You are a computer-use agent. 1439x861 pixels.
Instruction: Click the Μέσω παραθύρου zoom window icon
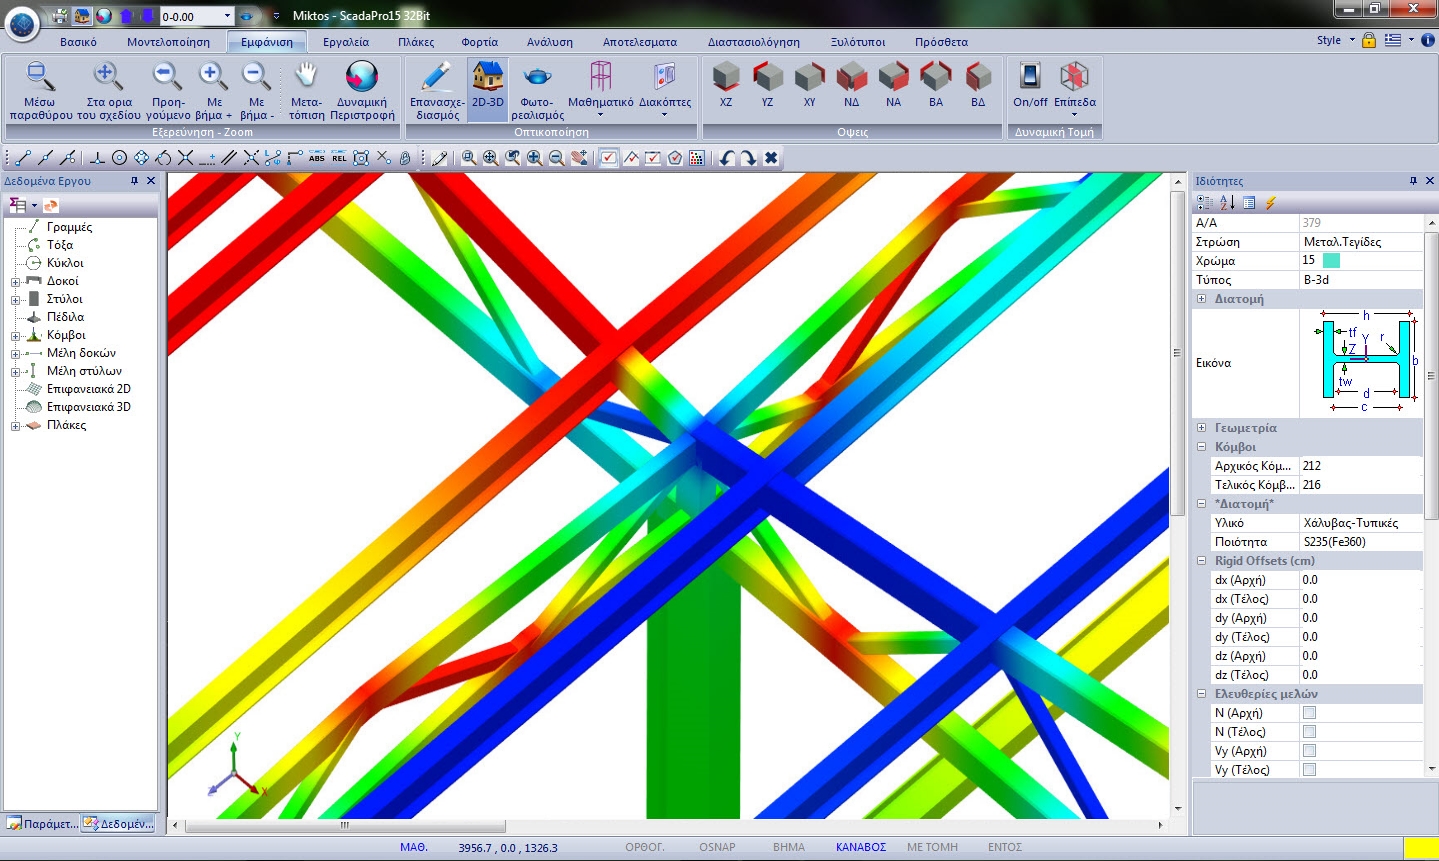click(40, 76)
